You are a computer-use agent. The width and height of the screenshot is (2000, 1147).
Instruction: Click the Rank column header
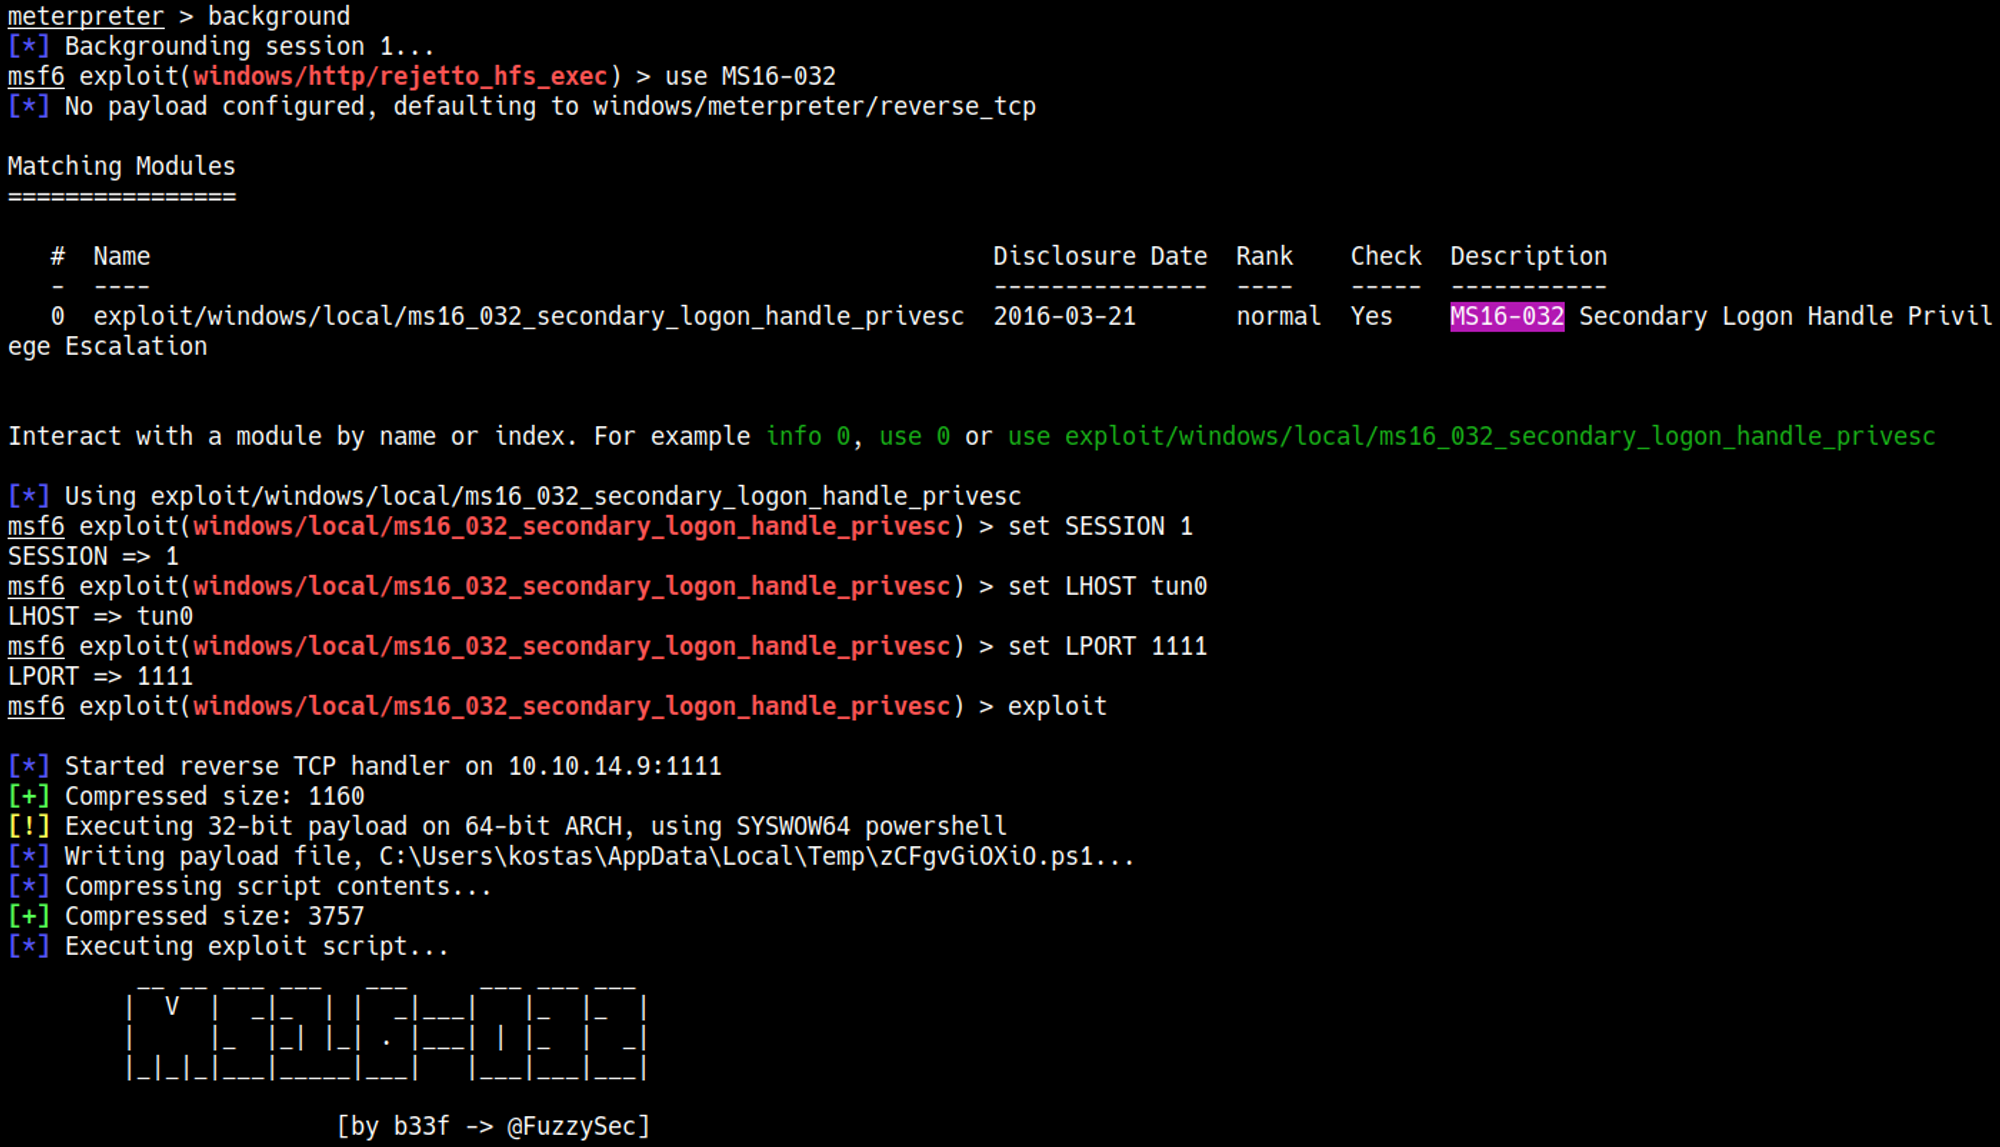coord(1264,256)
